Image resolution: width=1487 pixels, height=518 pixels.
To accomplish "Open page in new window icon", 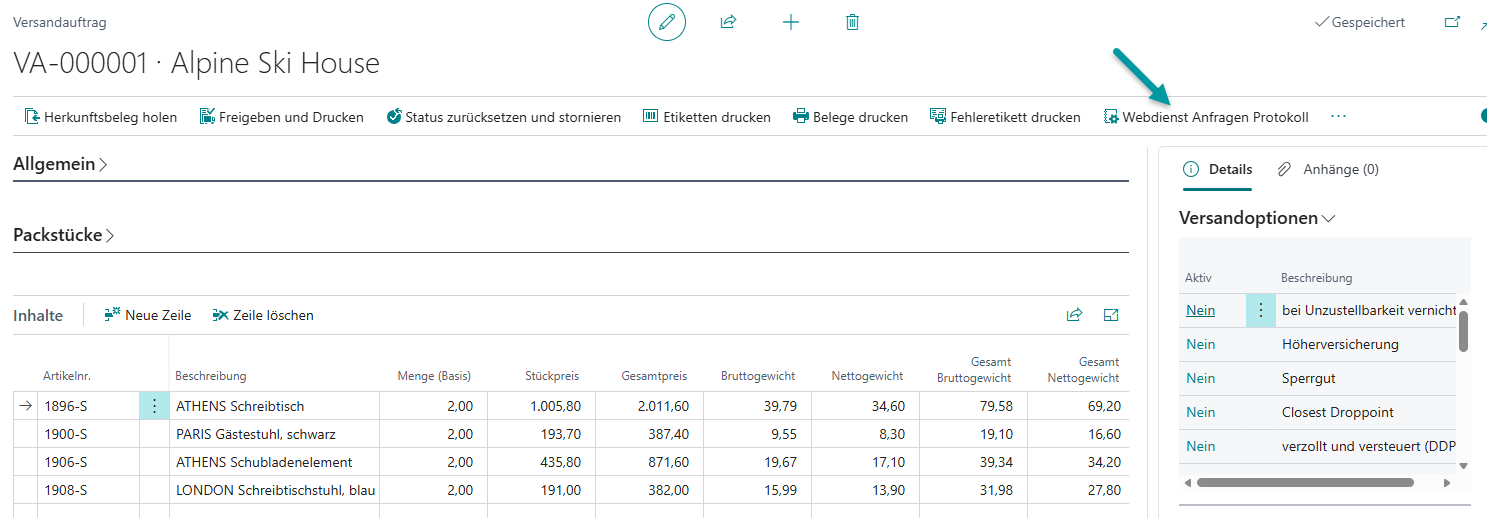I will tap(1452, 22).
